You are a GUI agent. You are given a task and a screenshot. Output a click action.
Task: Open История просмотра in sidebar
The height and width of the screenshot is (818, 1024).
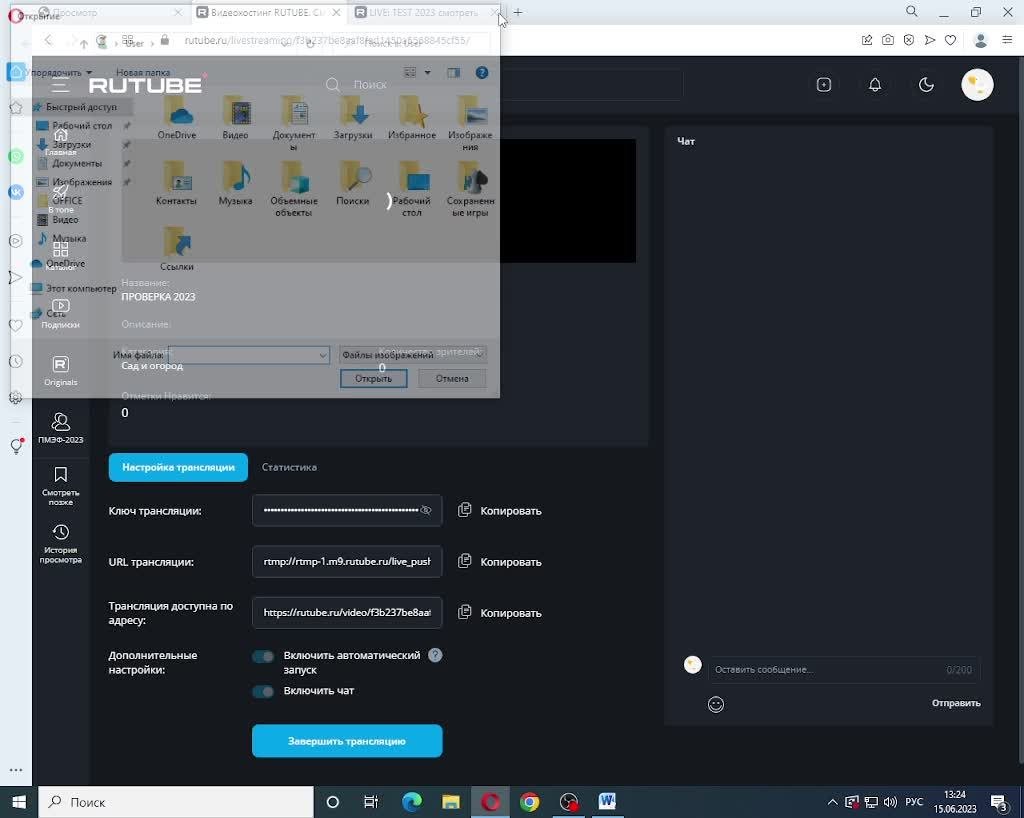60,543
